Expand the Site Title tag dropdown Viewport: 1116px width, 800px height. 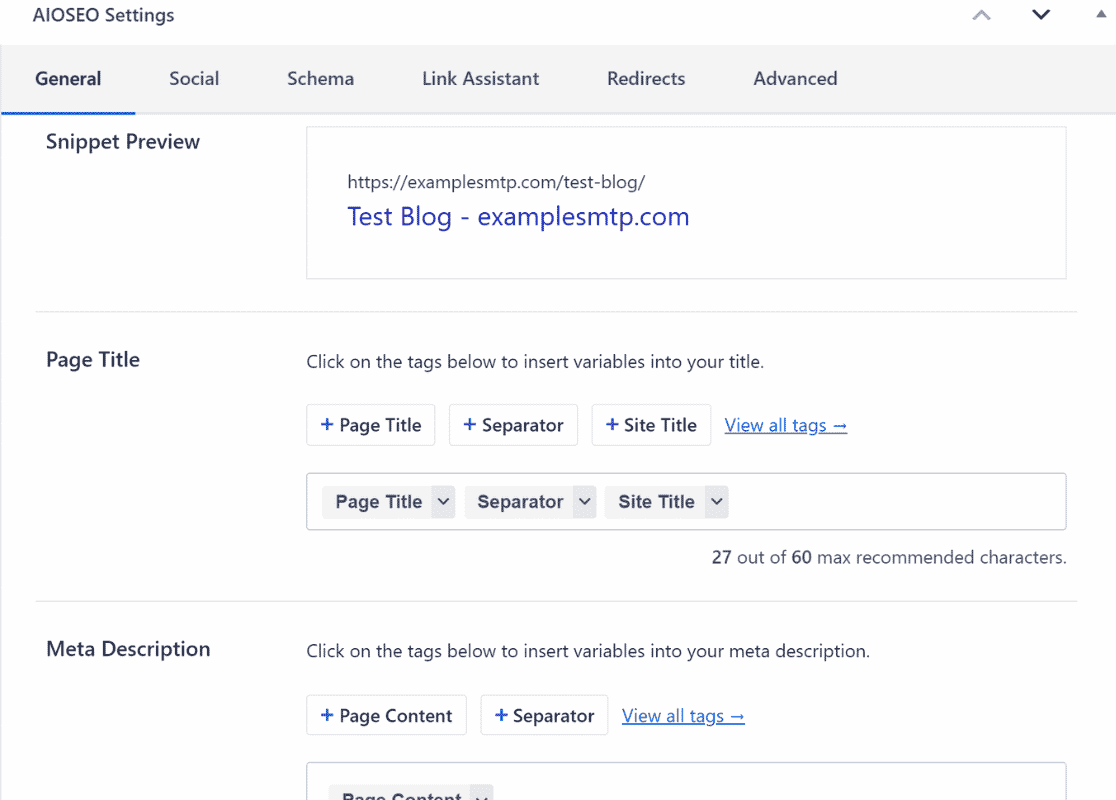coord(716,502)
